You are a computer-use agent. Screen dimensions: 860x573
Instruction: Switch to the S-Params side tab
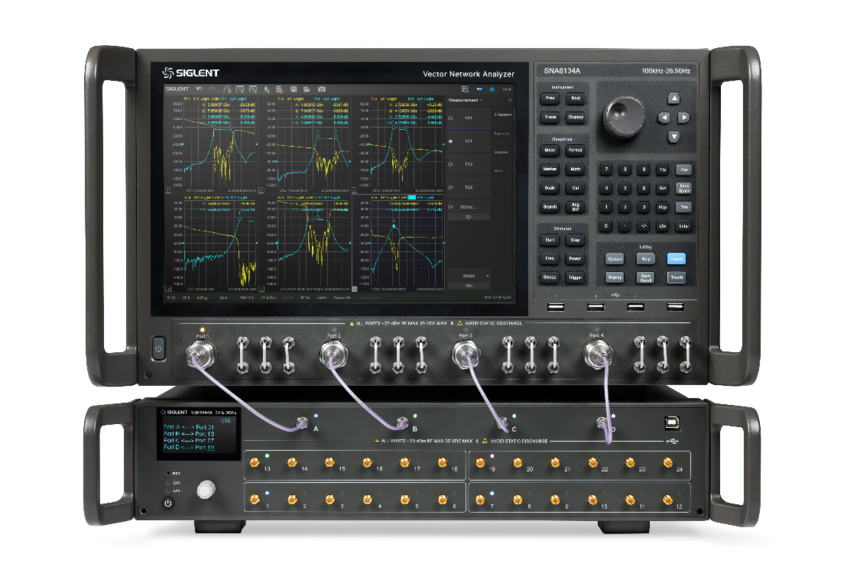coord(502,115)
